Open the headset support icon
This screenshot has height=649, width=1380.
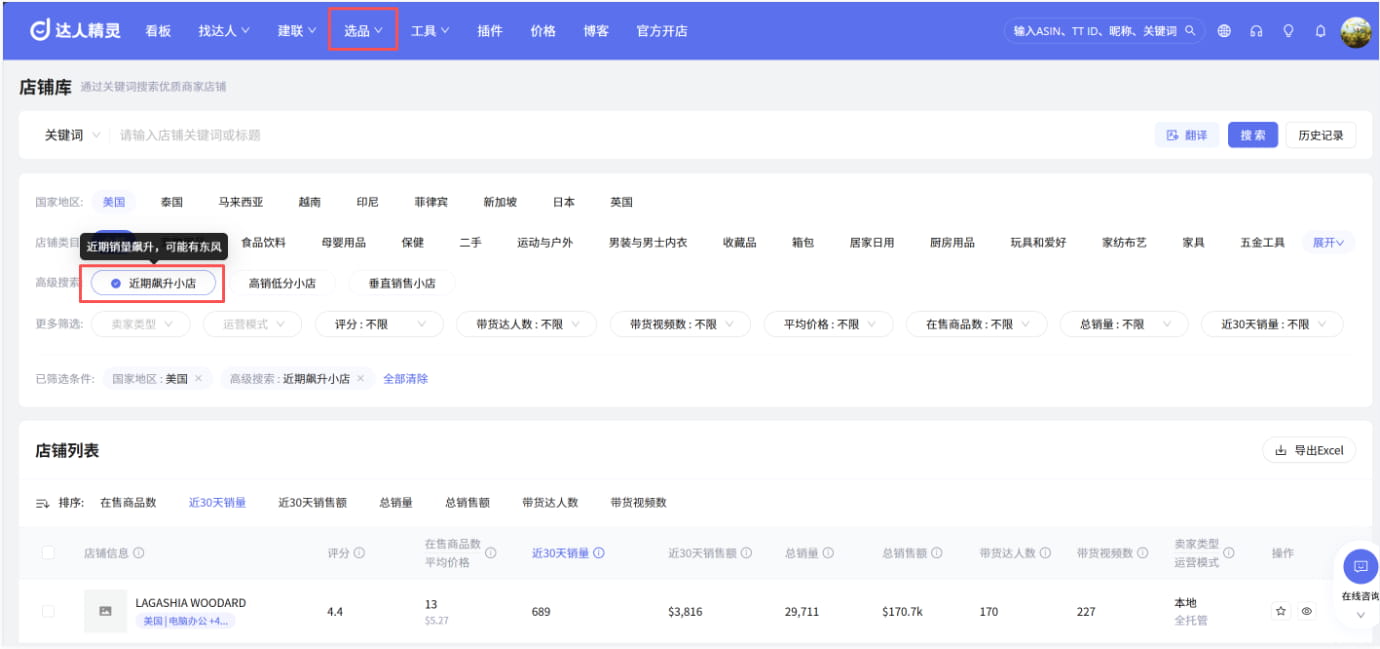pyautogui.click(x=1256, y=31)
